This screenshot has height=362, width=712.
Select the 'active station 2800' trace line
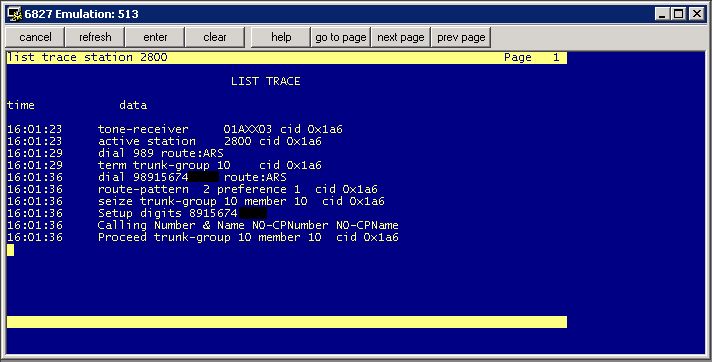point(164,141)
